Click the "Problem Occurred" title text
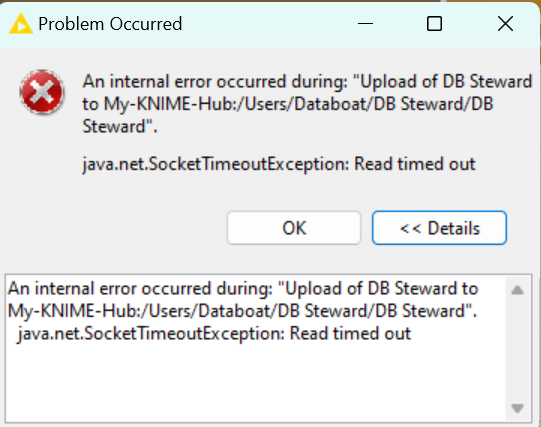The height and width of the screenshot is (427, 541). pos(110,24)
